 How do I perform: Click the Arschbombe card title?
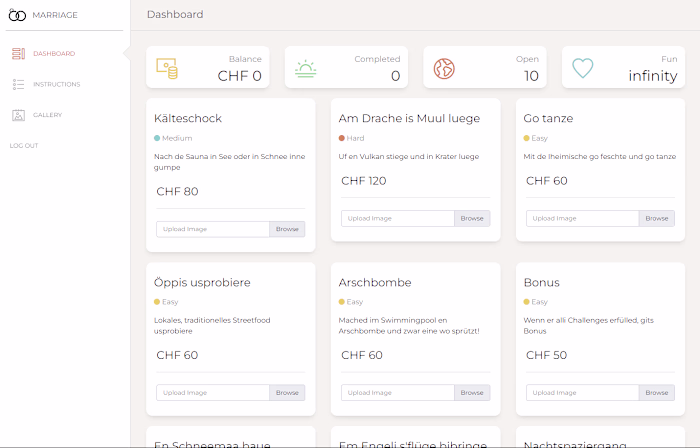(x=375, y=282)
